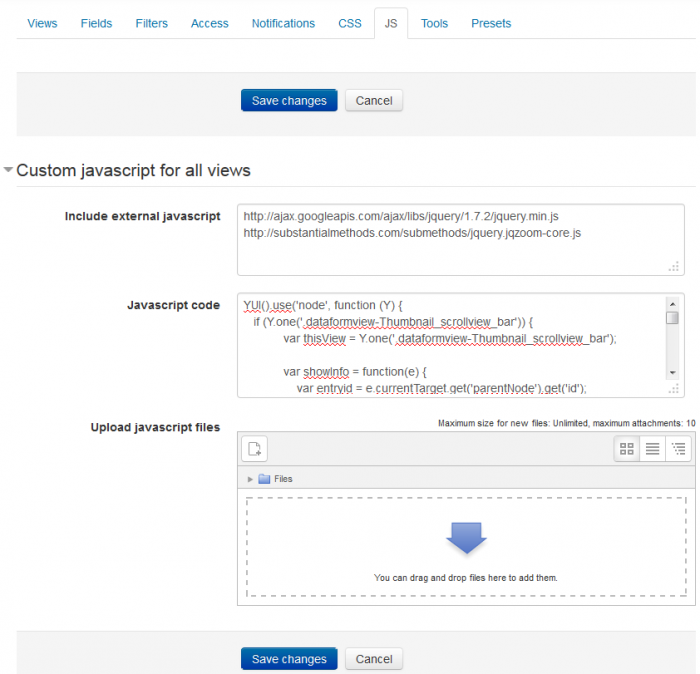Switch file manager to tree view
The width and height of the screenshot is (700, 674).
pyautogui.click(x=679, y=449)
